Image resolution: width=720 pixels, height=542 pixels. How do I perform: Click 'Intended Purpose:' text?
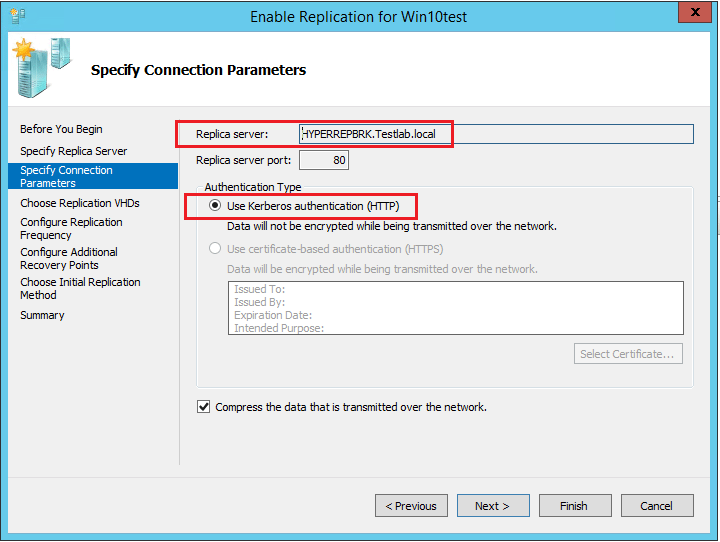pyautogui.click(x=279, y=328)
